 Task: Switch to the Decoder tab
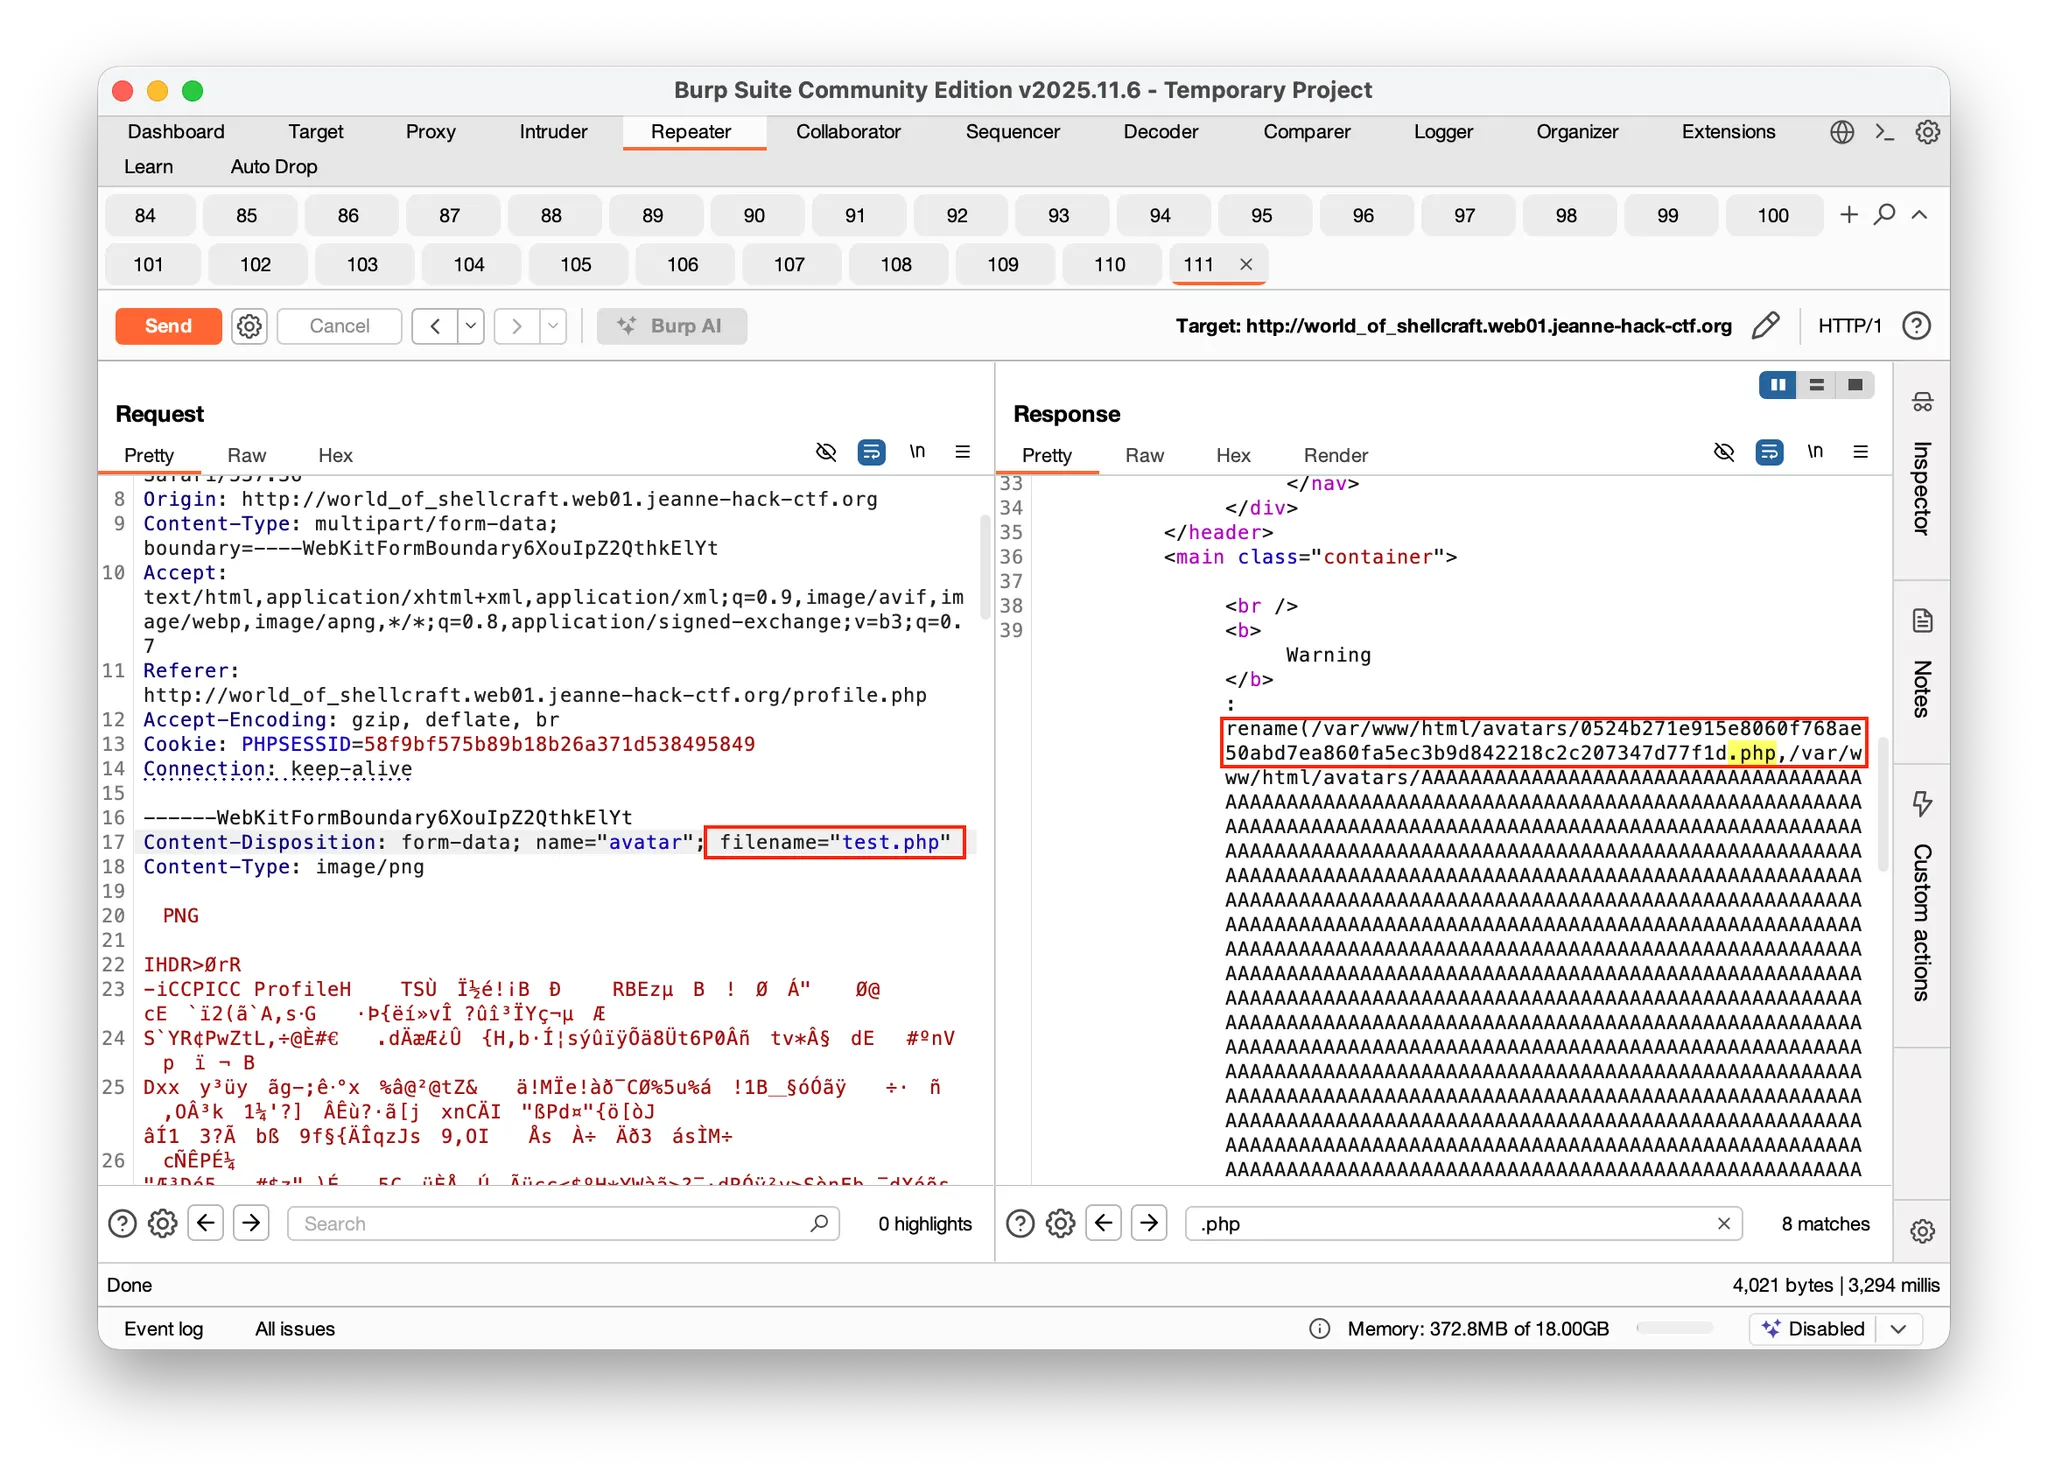tap(1160, 132)
